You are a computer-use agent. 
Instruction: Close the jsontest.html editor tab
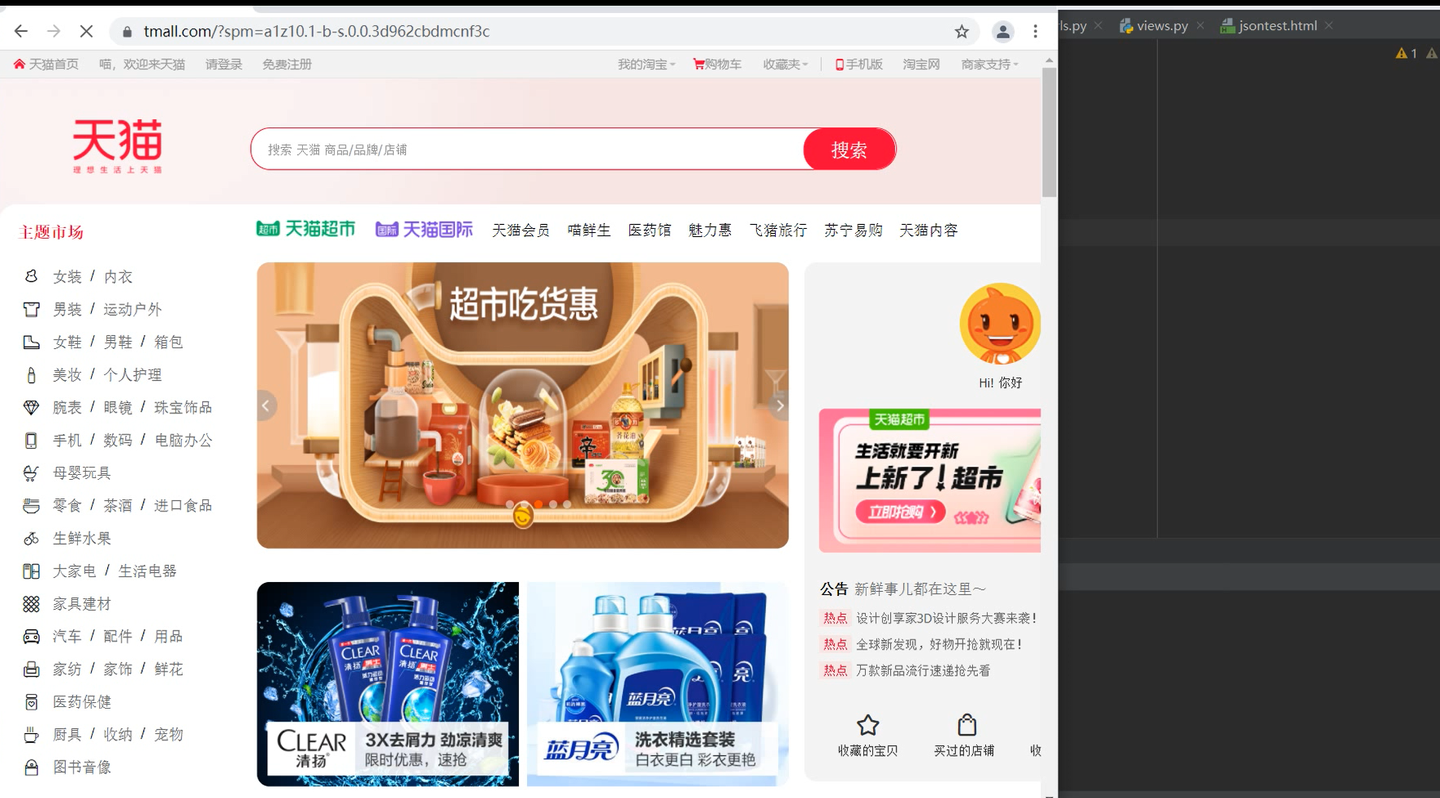coord(1329,26)
